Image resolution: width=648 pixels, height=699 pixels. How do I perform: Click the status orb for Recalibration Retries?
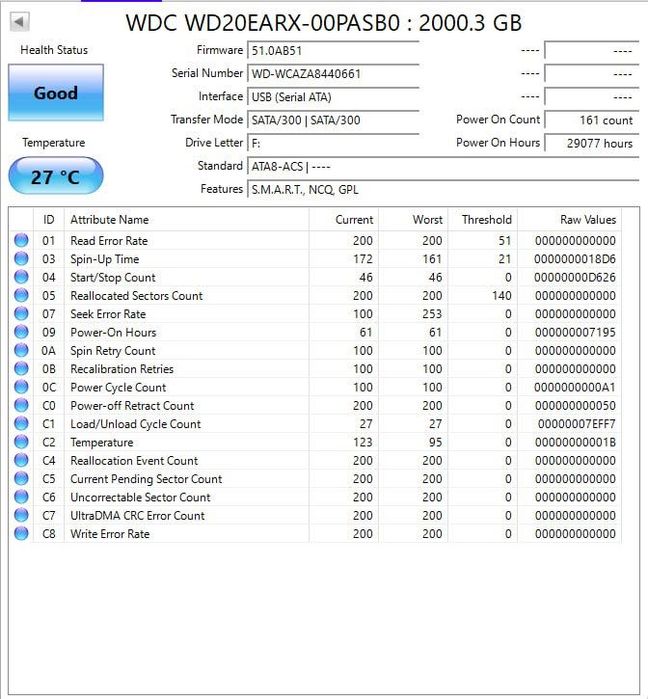[21, 368]
